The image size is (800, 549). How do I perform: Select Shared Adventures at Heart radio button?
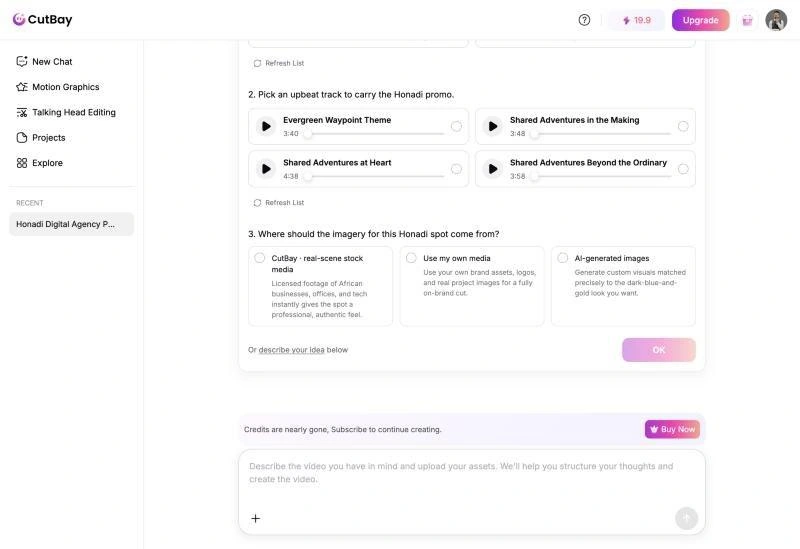(456, 169)
